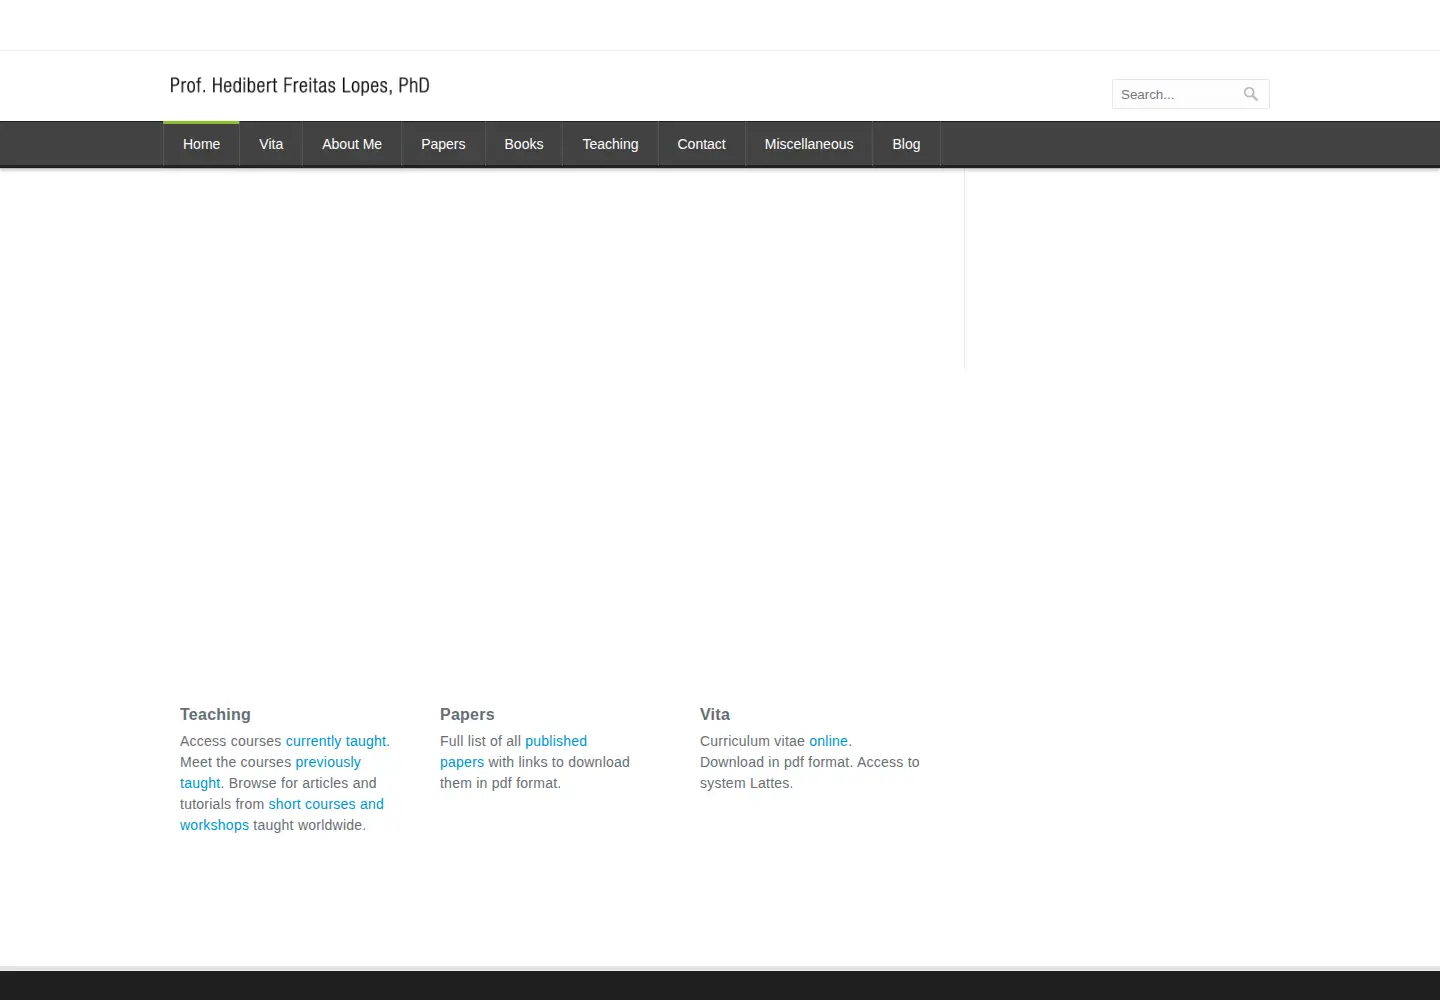
Task: Click the Vita section heading
Action: 715,714
